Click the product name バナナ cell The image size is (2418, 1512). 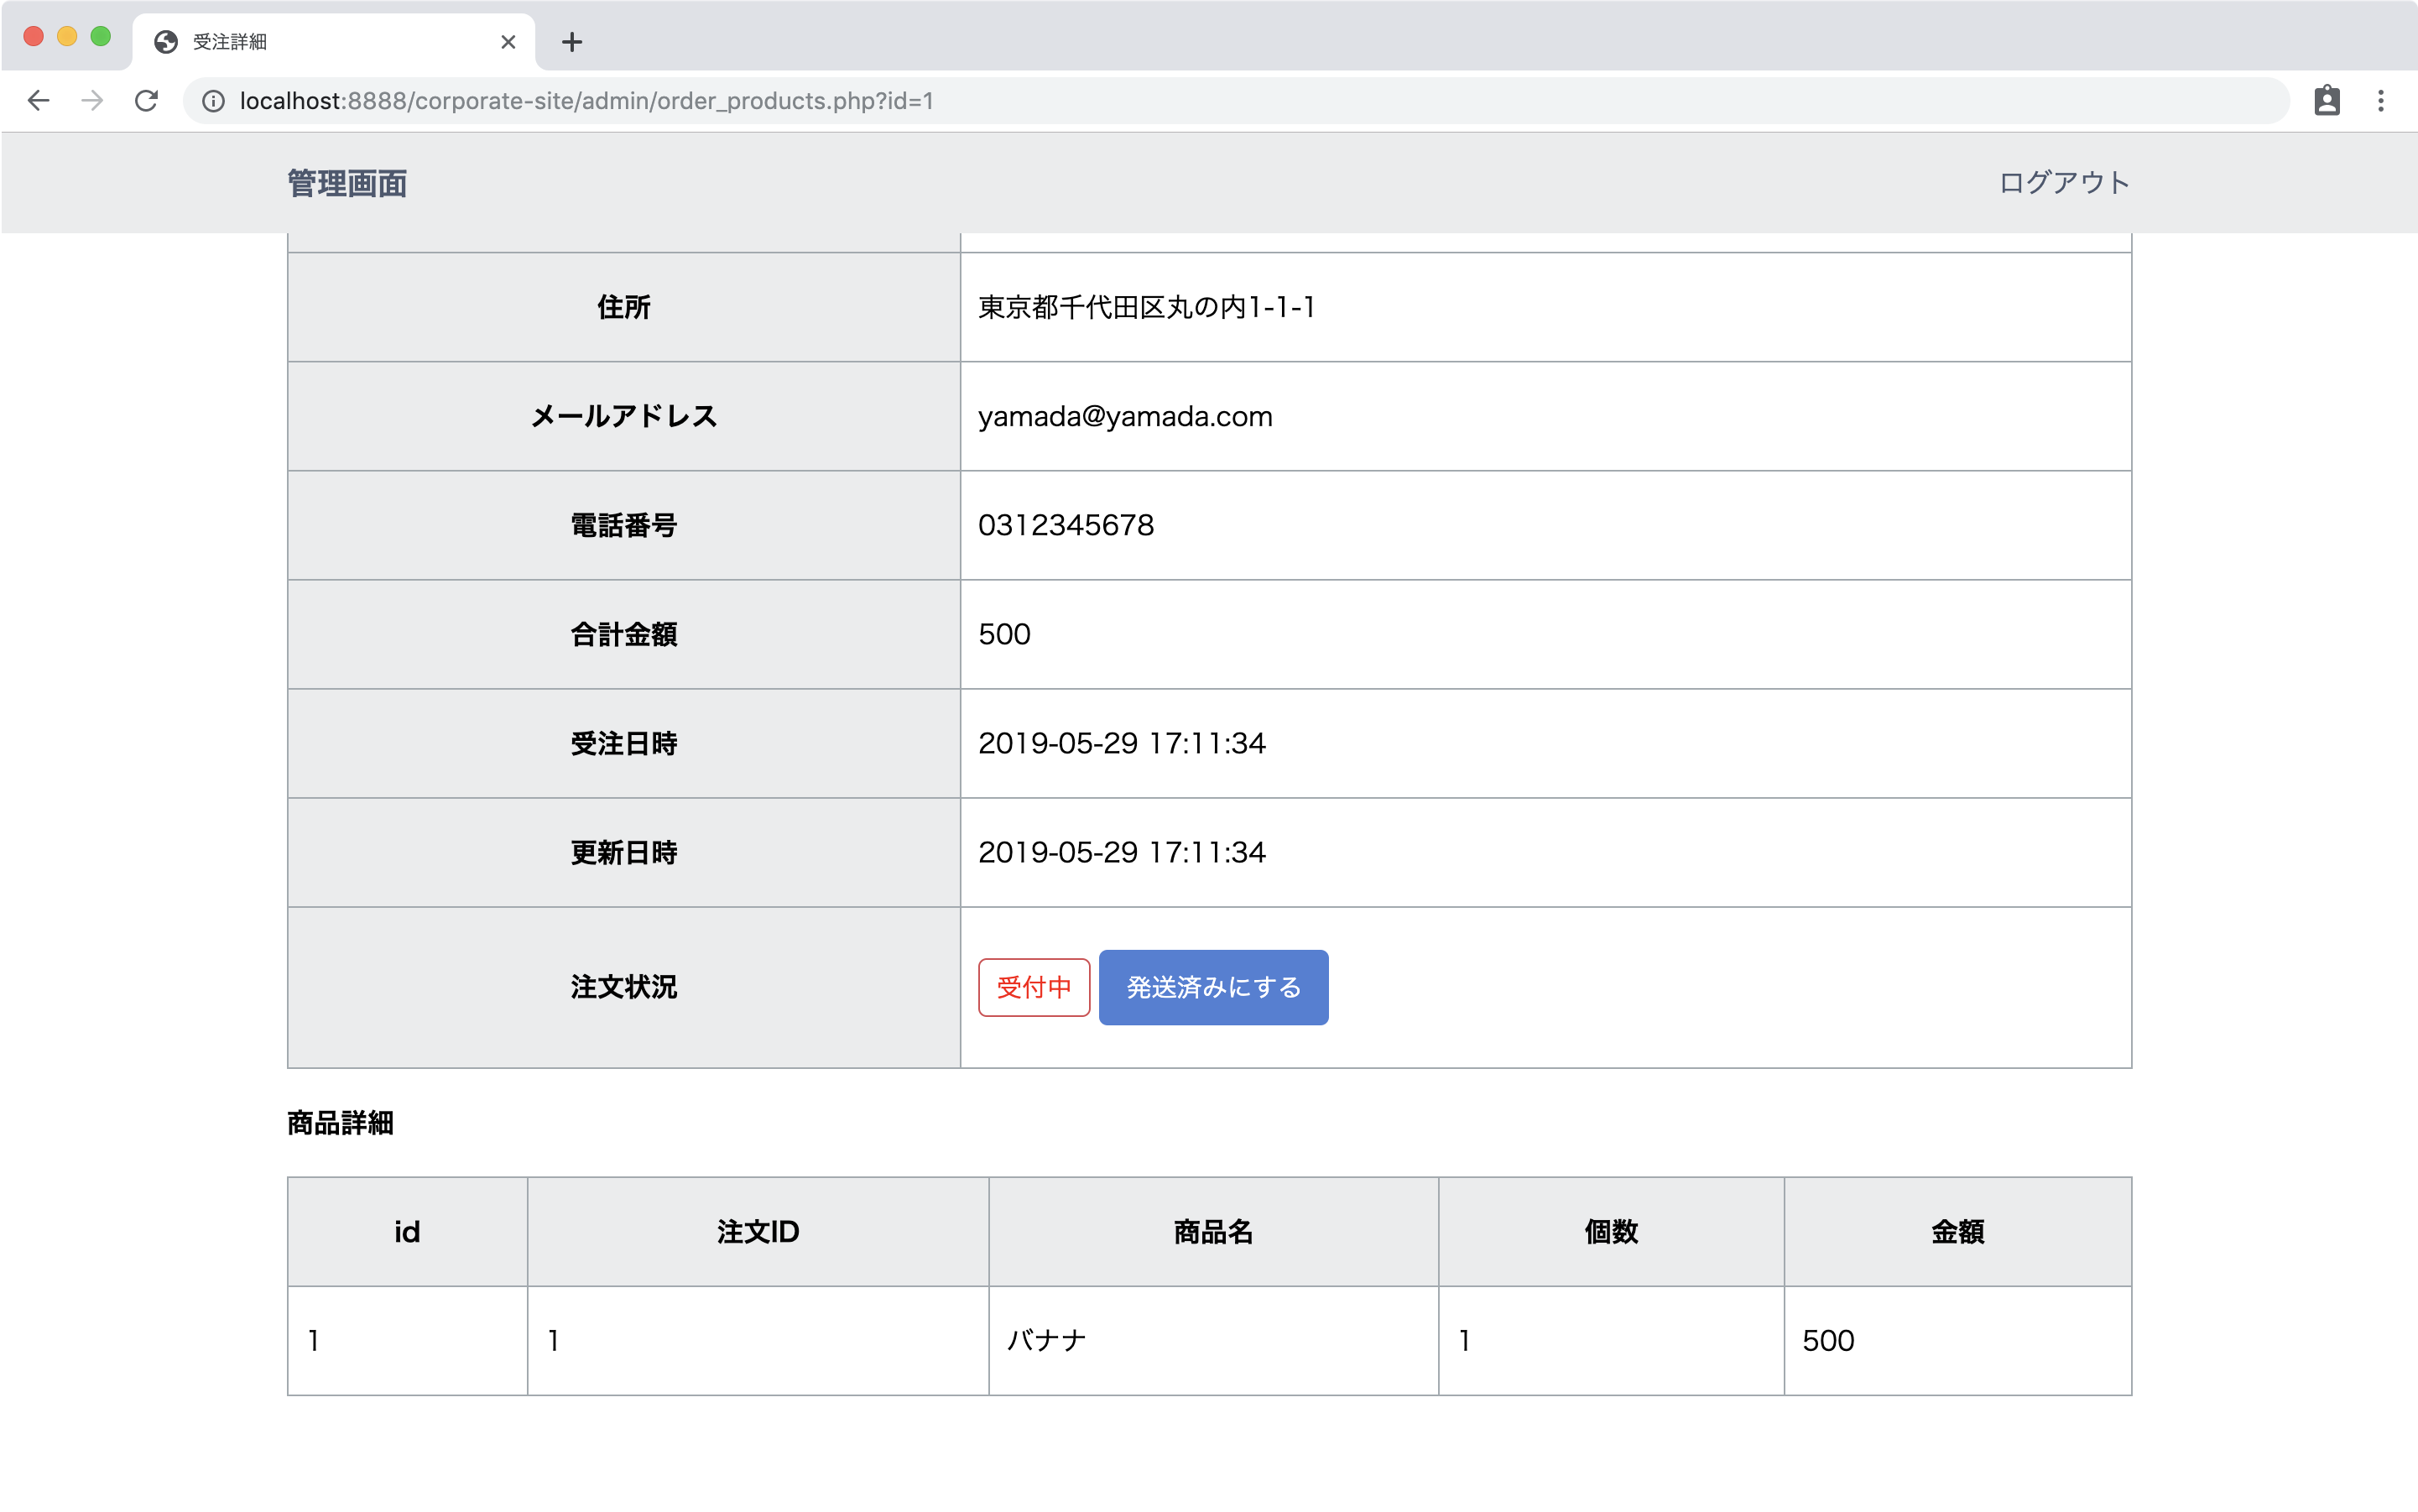pyautogui.click(x=1213, y=1340)
